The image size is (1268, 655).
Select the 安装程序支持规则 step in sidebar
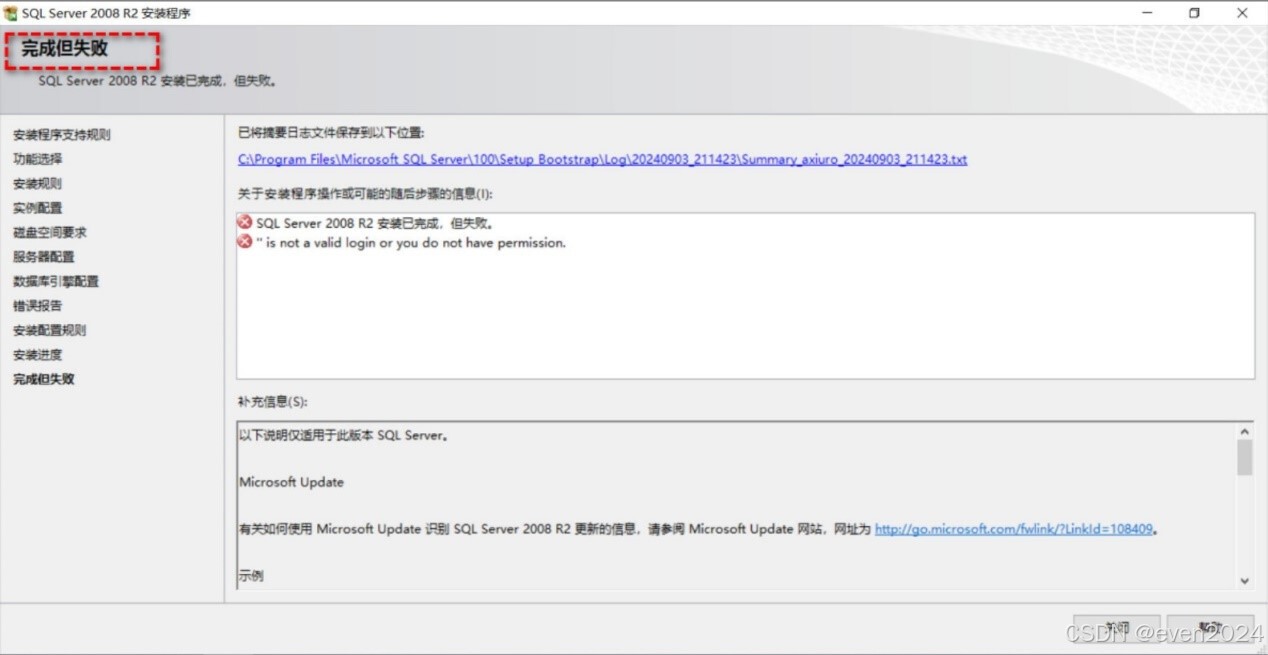tap(62, 135)
